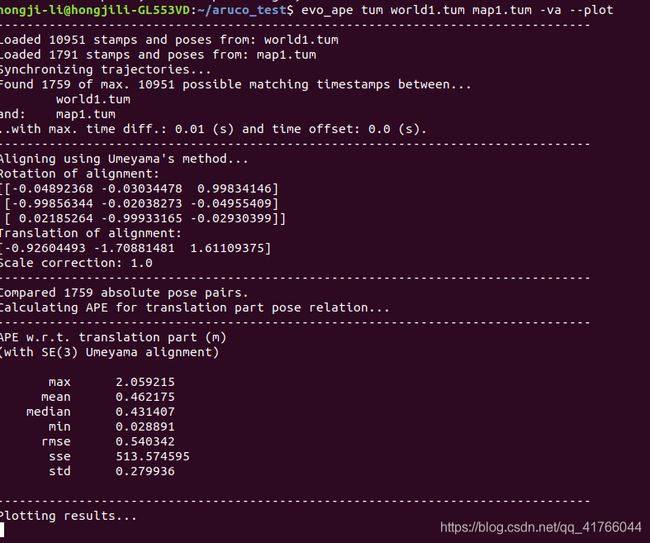
Task: Click the translation vector values line
Action: [x=136, y=248]
